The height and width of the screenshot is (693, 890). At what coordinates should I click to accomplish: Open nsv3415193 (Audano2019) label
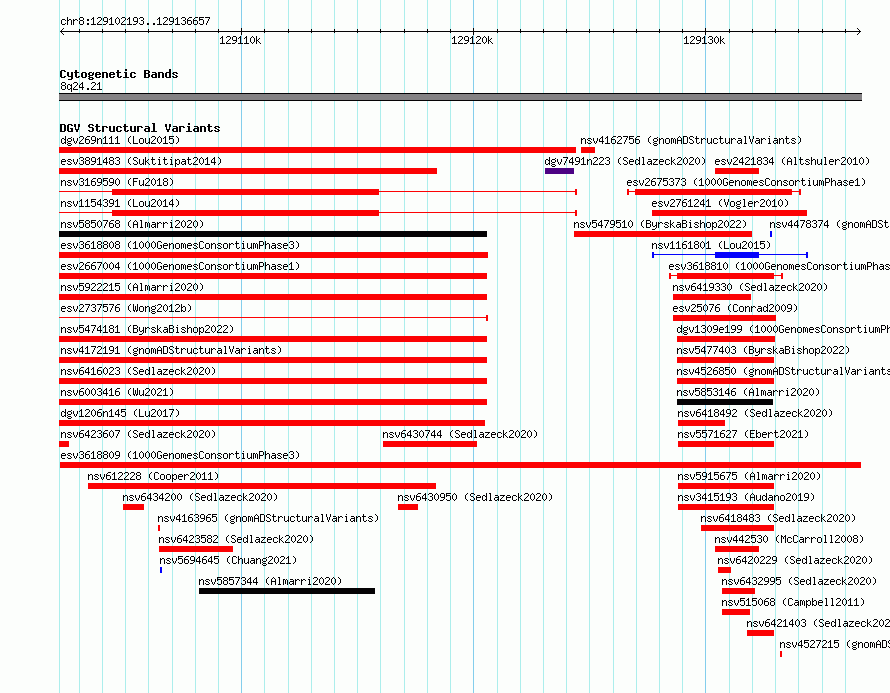[x=746, y=497]
